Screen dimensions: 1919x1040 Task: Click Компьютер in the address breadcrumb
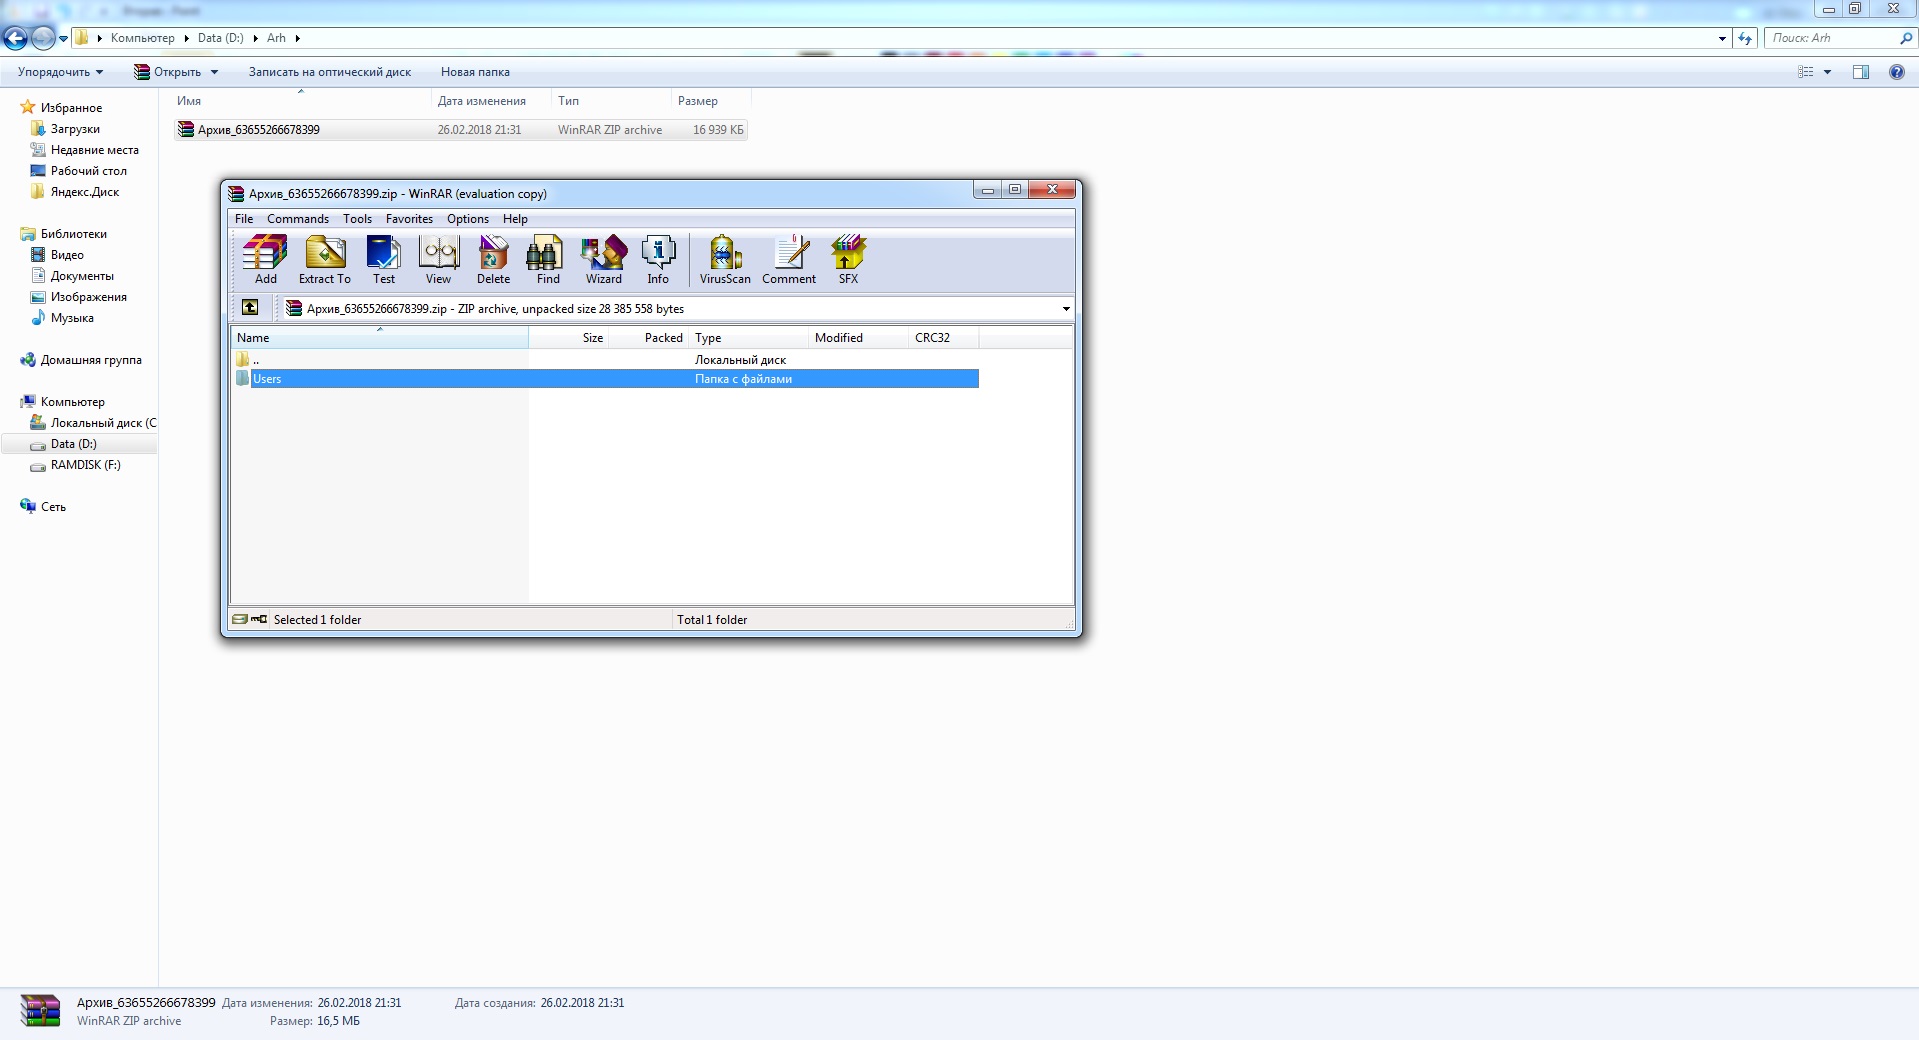pyautogui.click(x=142, y=38)
